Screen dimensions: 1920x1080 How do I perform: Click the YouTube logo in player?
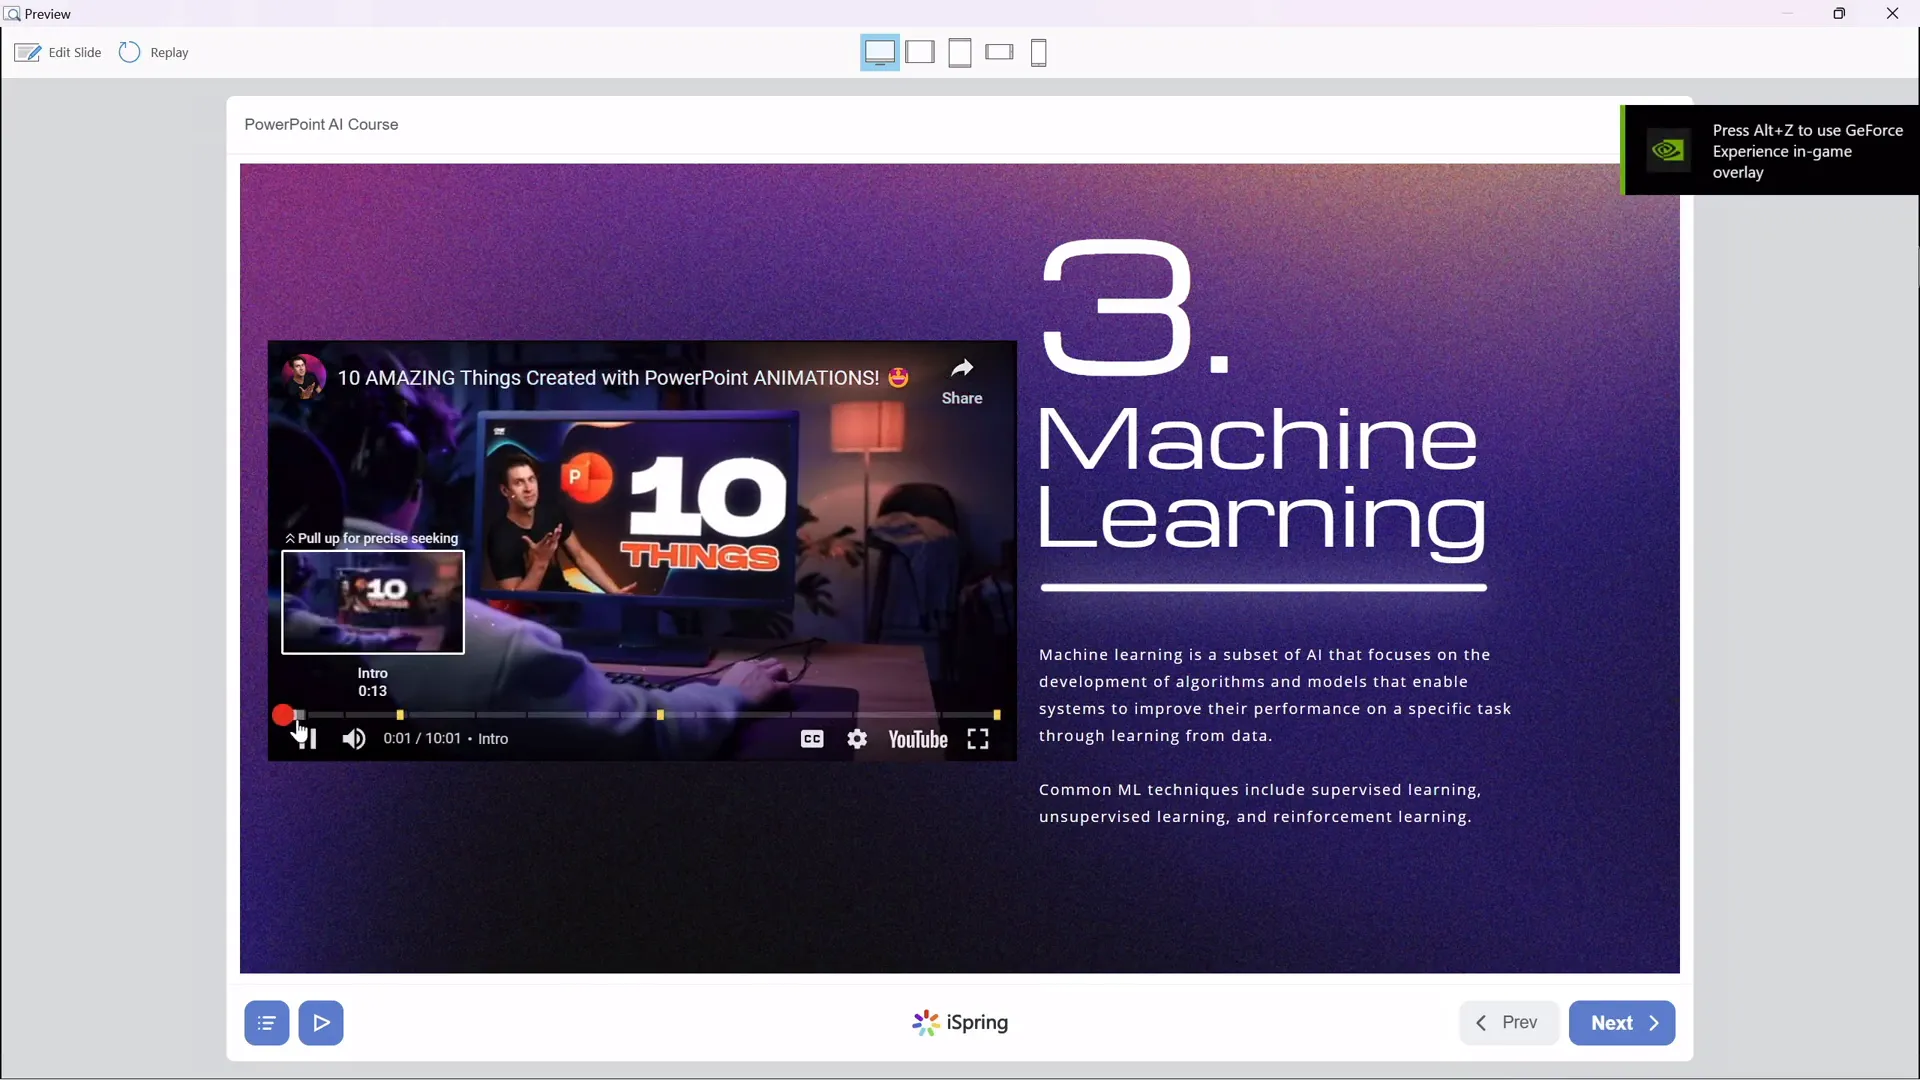[x=918, y=739]
